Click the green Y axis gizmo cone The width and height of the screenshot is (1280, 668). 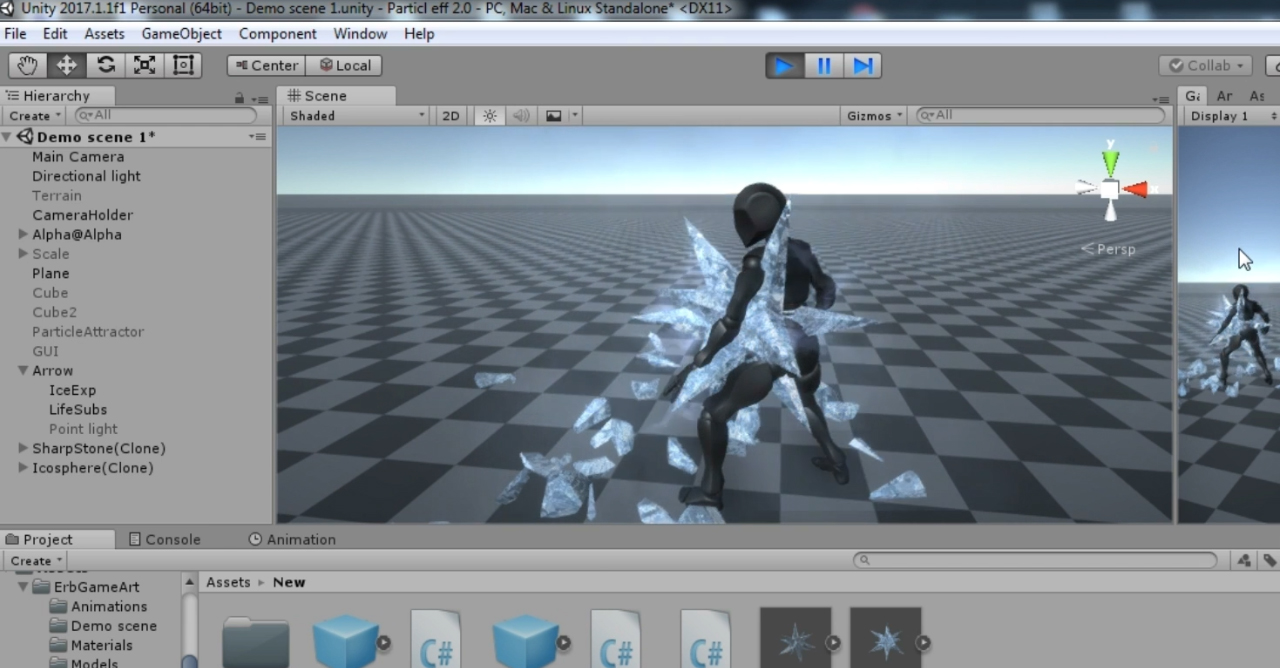[1110, 162]
